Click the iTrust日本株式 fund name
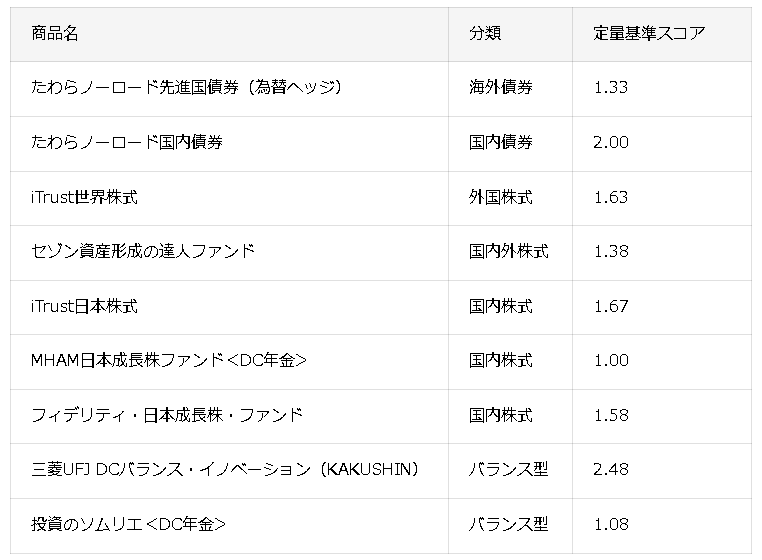The height and width of the screenshot is (560, 762). click(84, 306)
